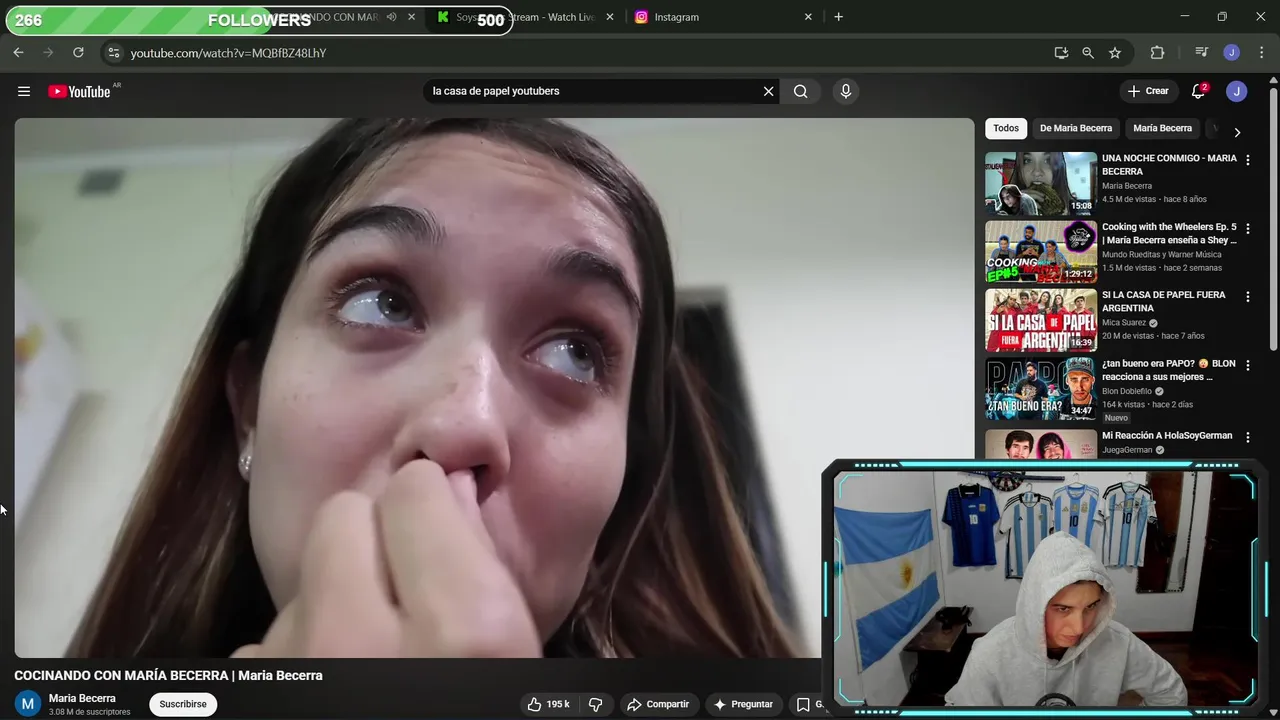
Task: Clear the search box with the X
Action: pos(768,91)
